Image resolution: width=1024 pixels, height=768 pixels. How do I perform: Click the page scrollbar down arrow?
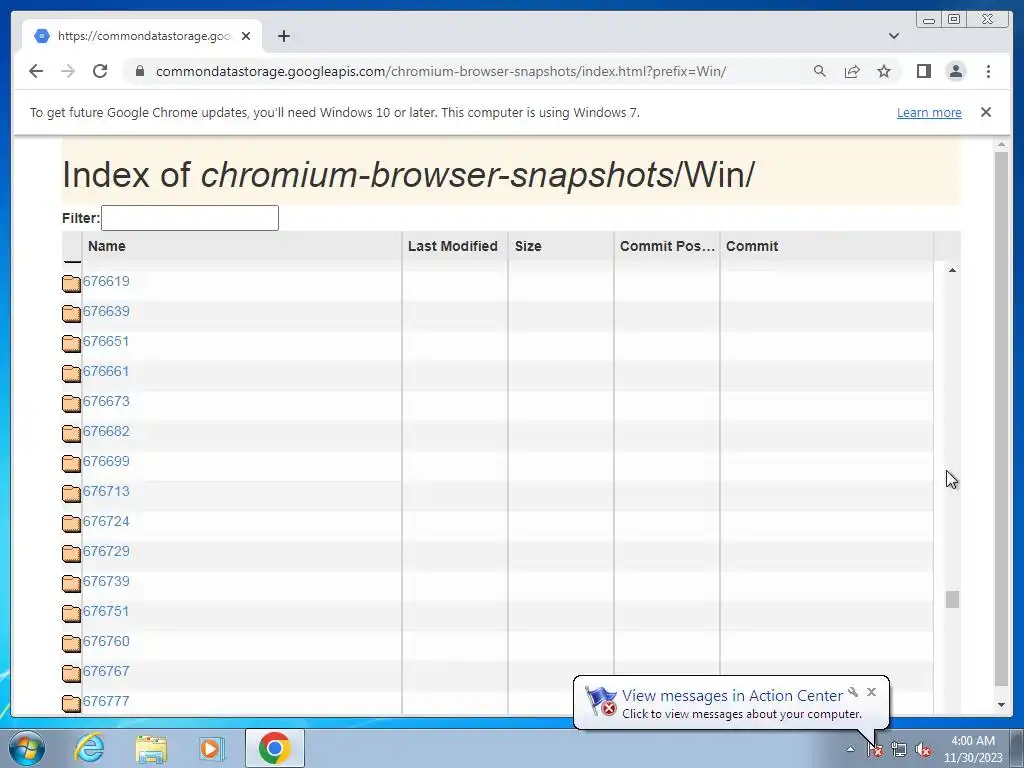1001,705
